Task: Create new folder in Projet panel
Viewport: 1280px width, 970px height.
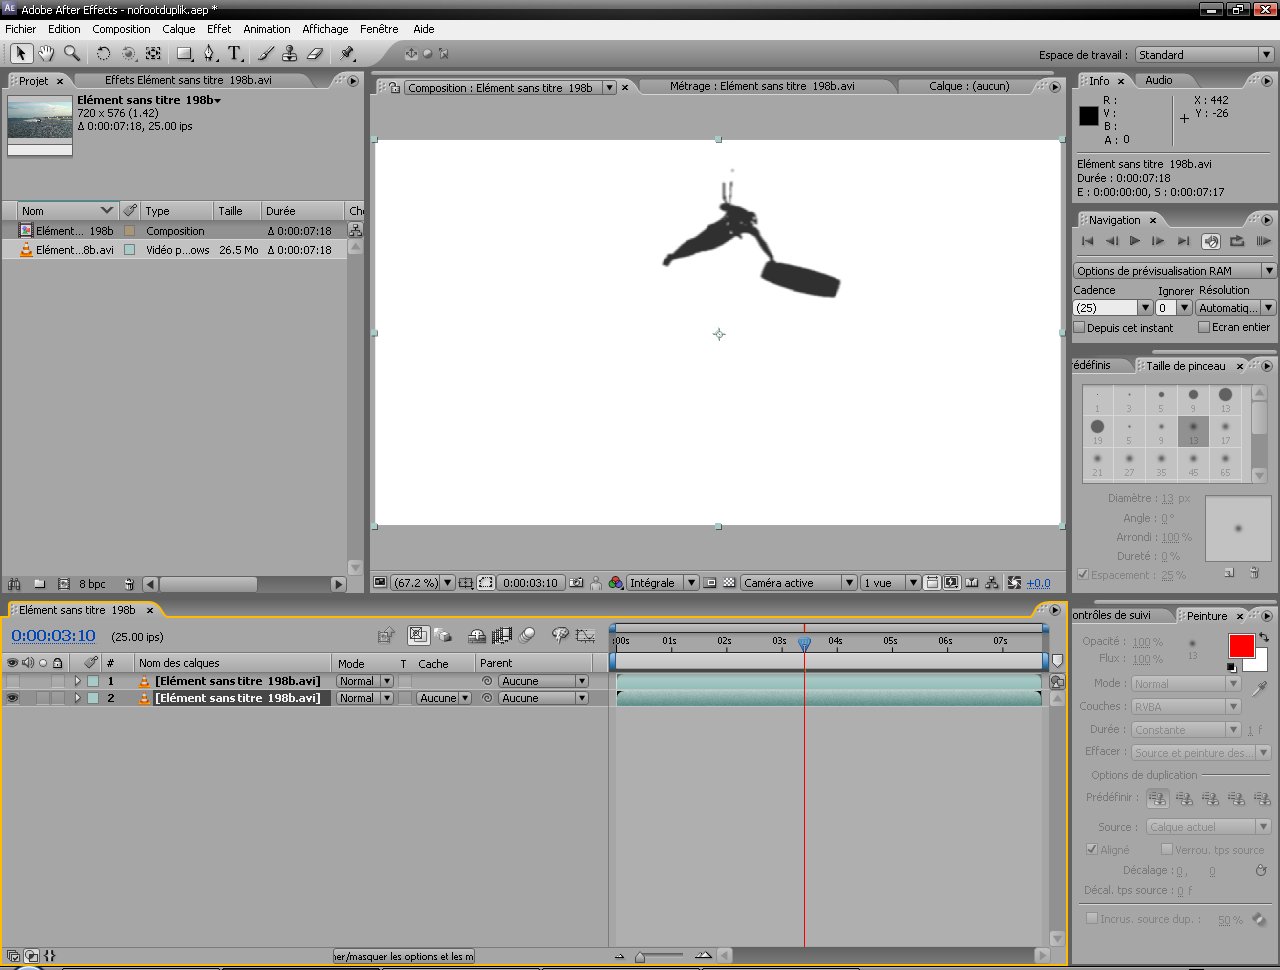Action: pyautogui.click(x=40, y=584)
